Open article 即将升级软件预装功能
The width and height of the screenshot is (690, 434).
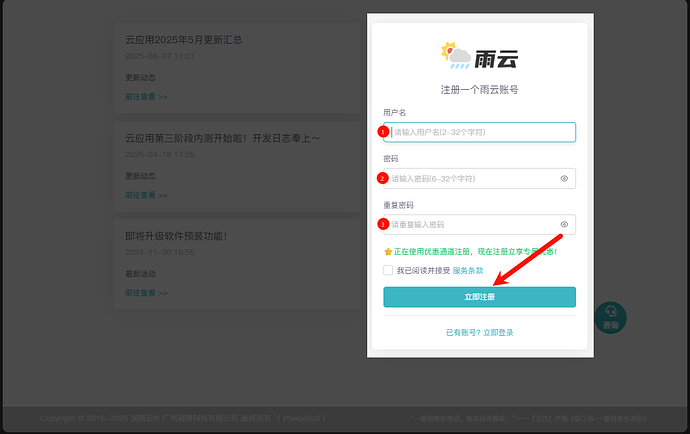click(176, 236)
